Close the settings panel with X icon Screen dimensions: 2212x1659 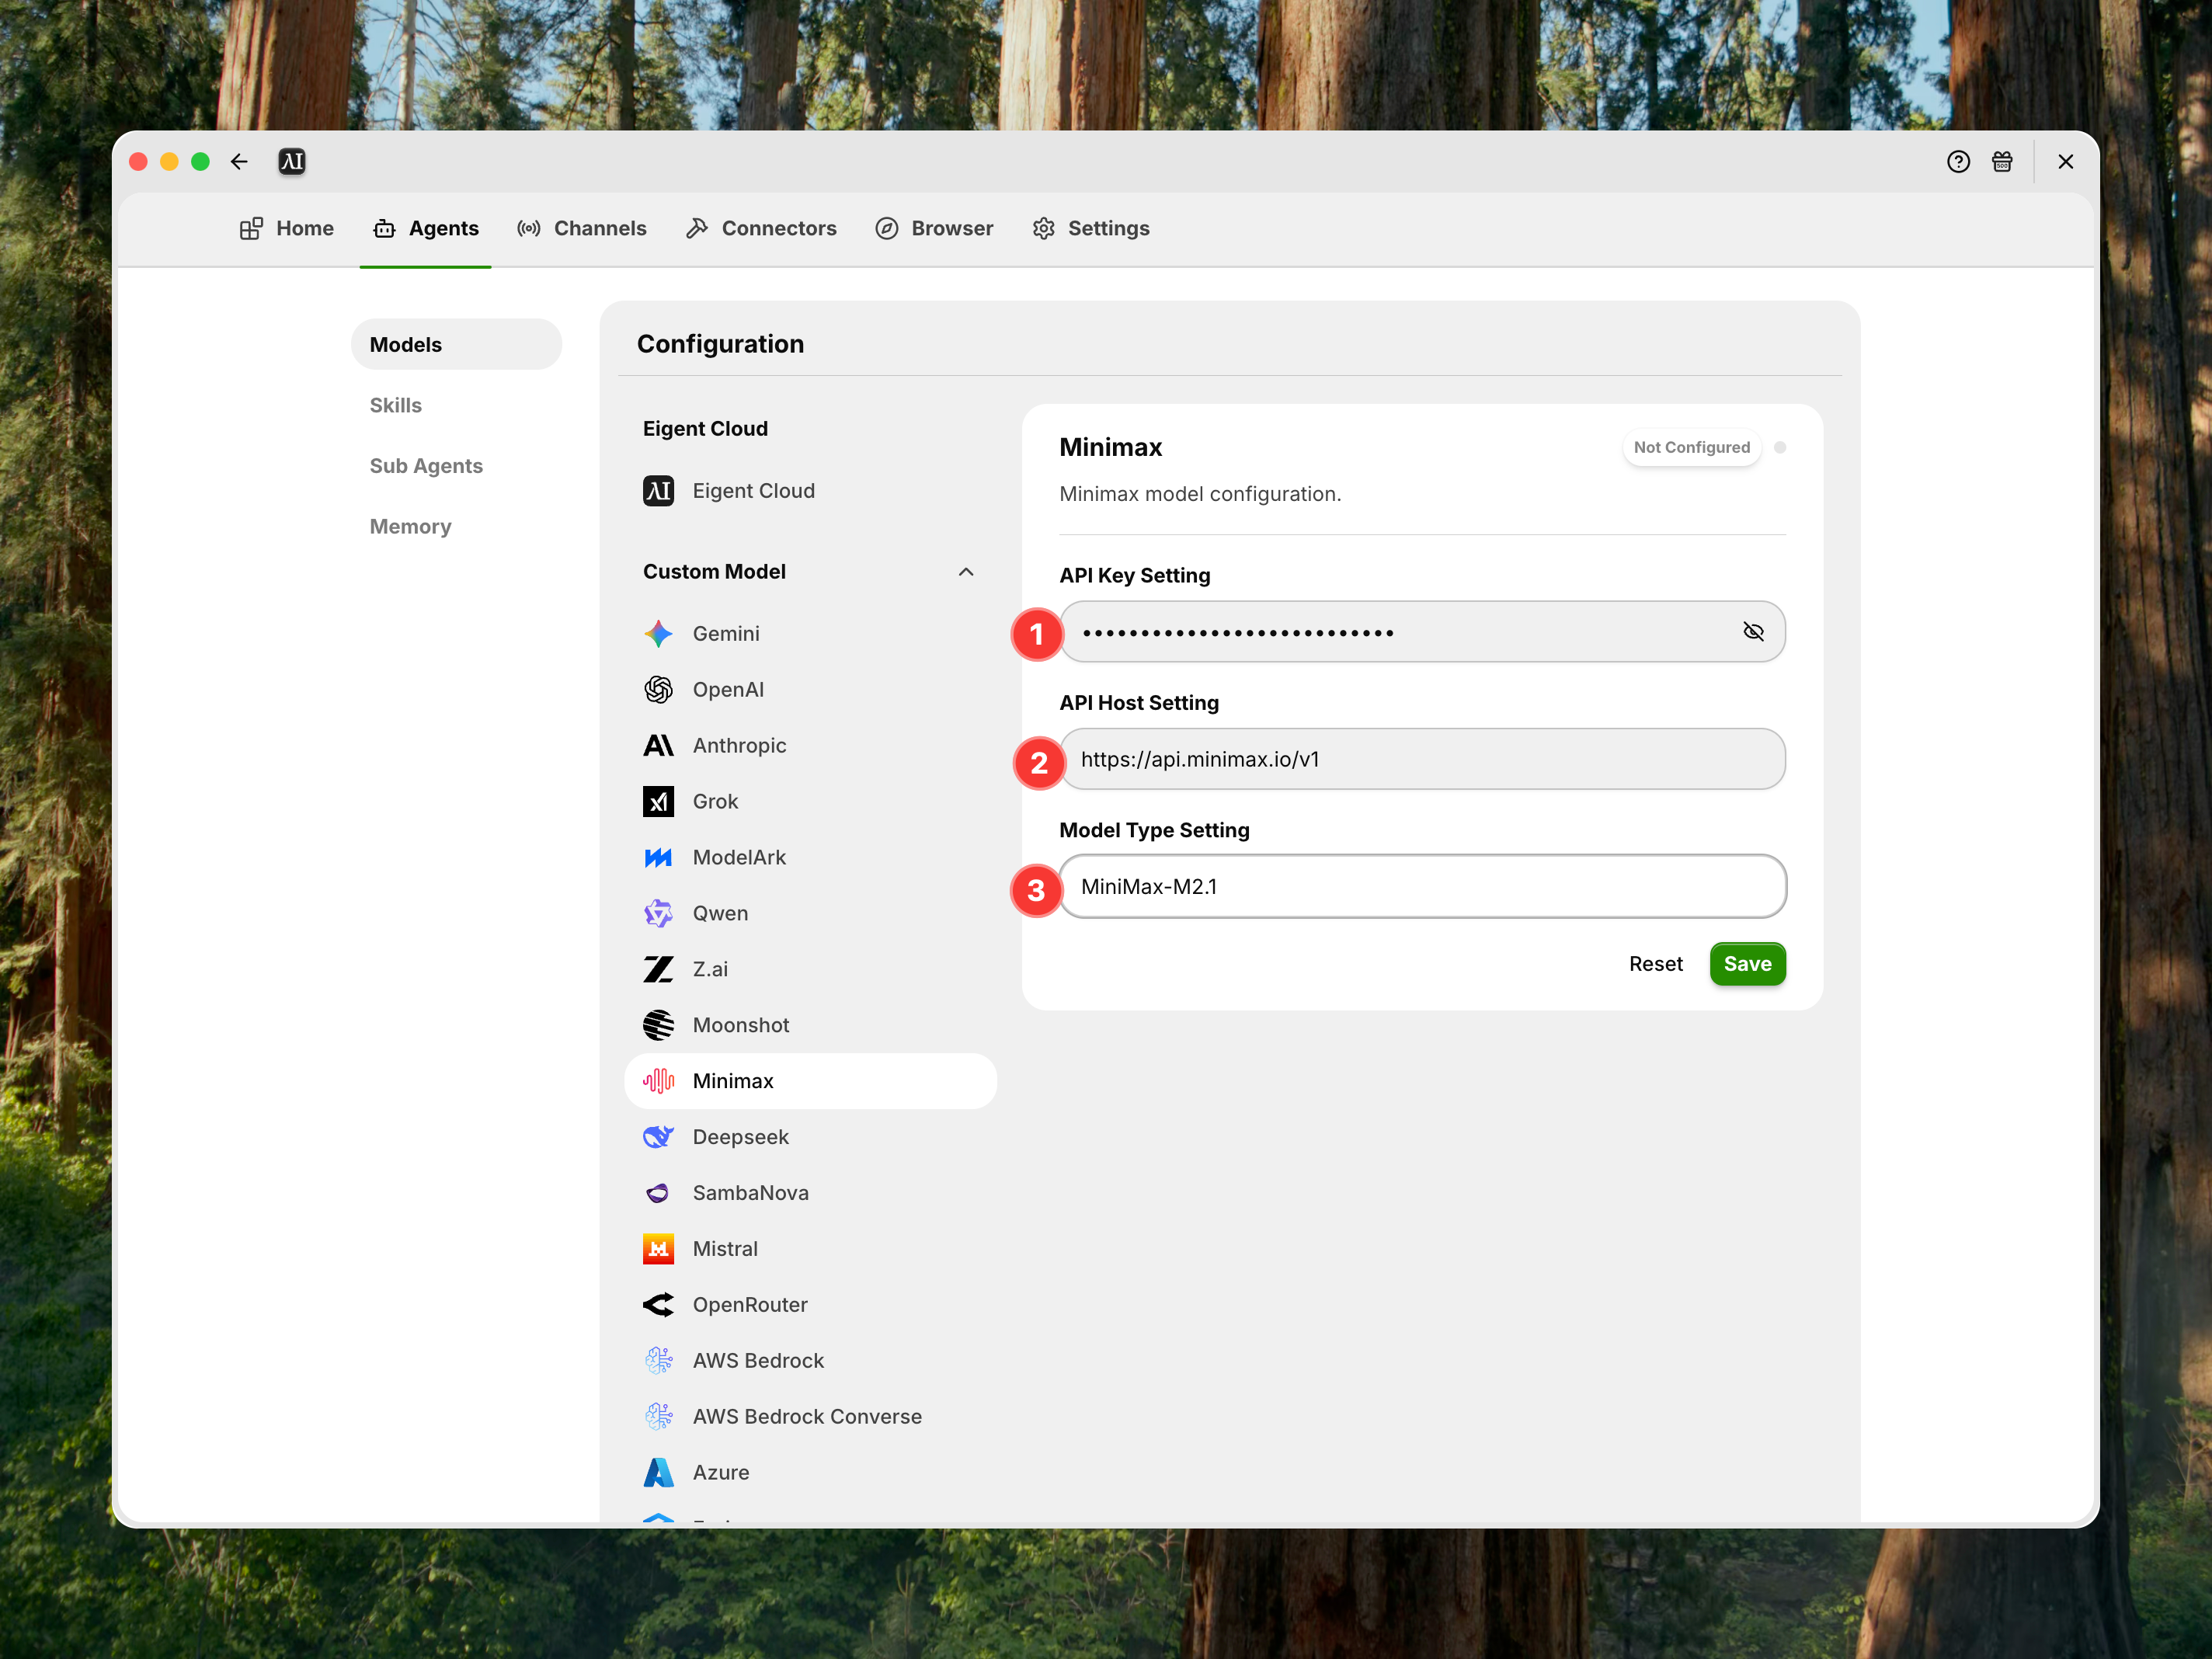click(2066, 162)
